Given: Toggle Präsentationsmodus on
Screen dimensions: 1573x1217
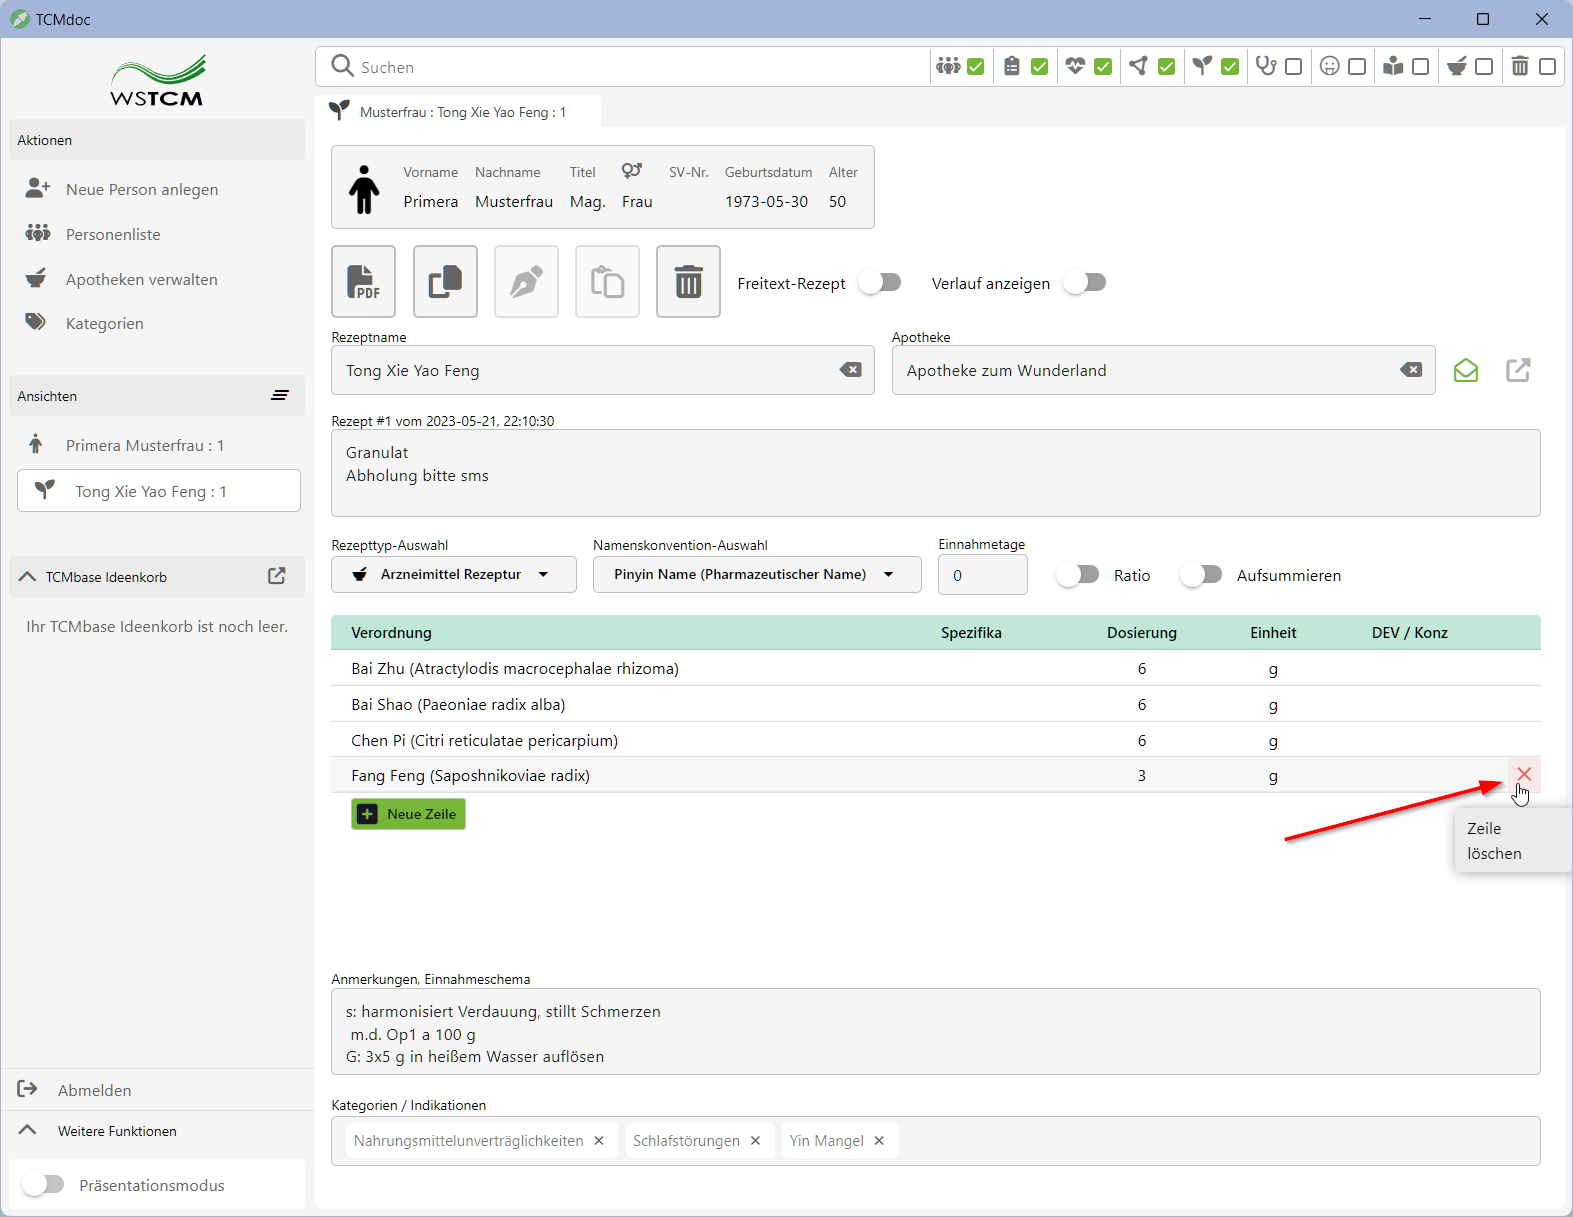Looking at the screenshot, I should coord(44,1185).
